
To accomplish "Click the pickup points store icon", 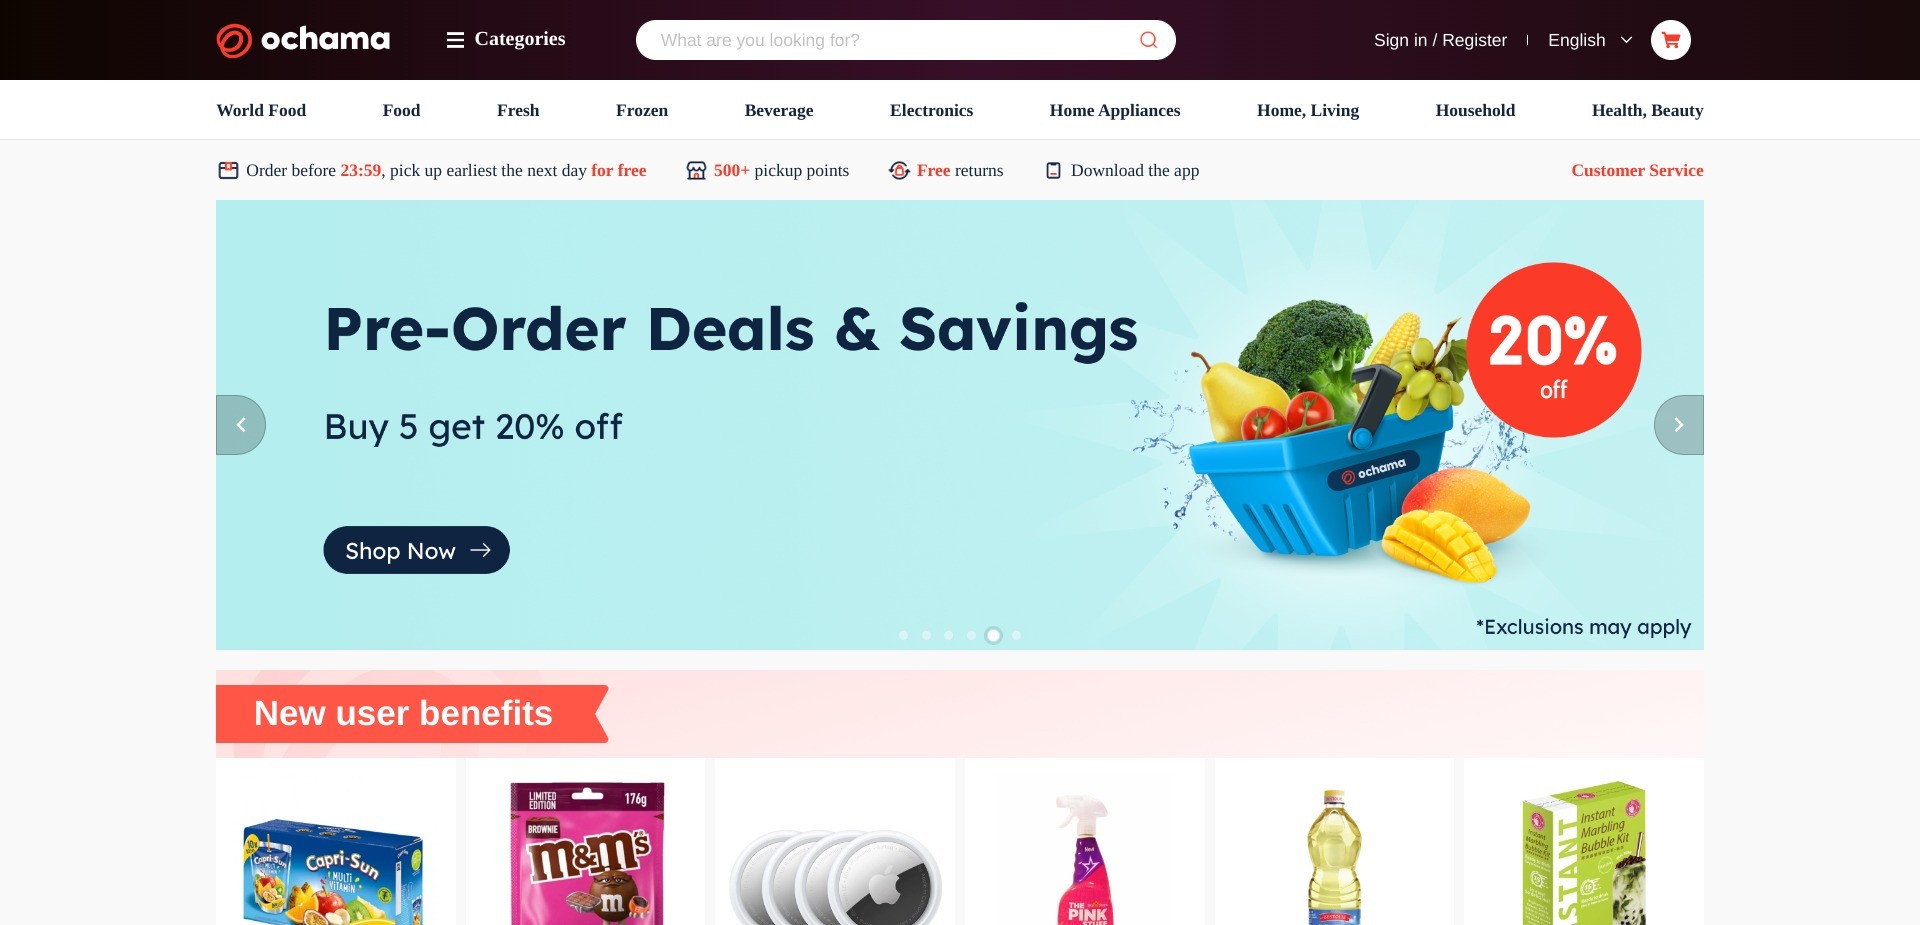I will click(x=696, y=171).
